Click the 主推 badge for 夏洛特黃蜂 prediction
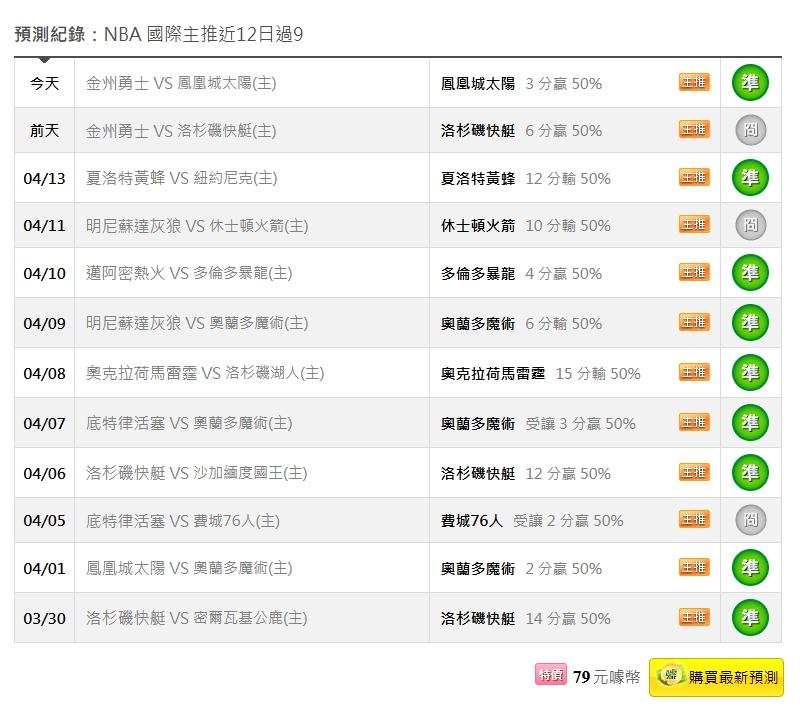This screenshot has height=708, width=800. point(694,177)
